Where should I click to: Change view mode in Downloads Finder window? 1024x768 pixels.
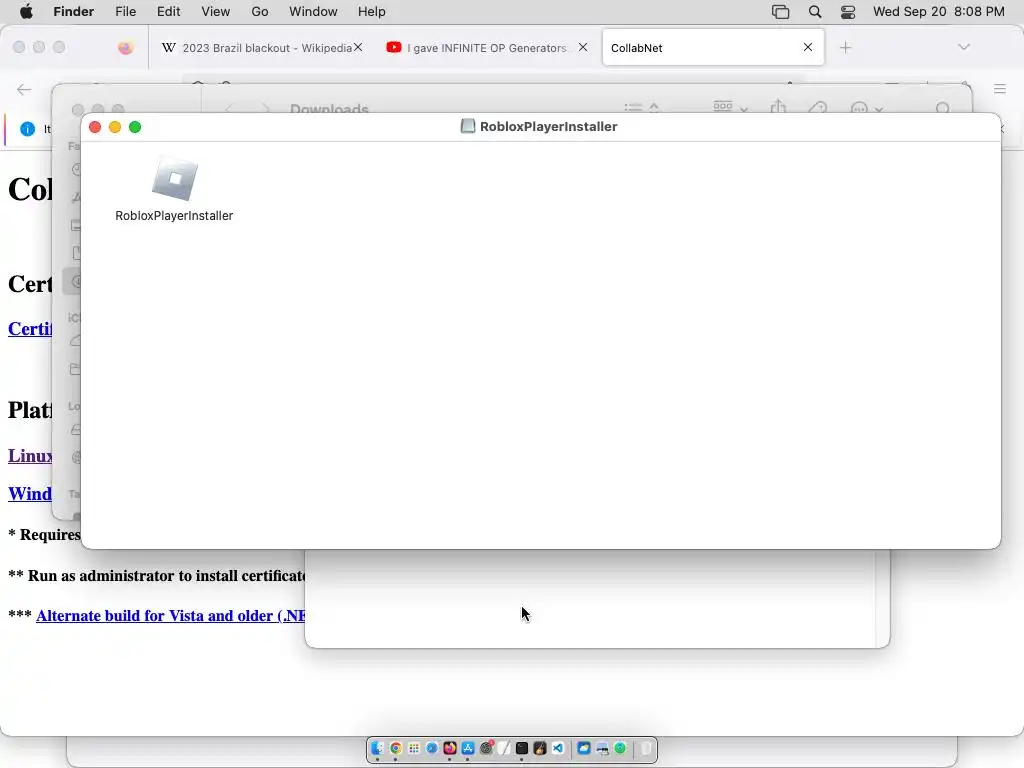tap(641, 108)
